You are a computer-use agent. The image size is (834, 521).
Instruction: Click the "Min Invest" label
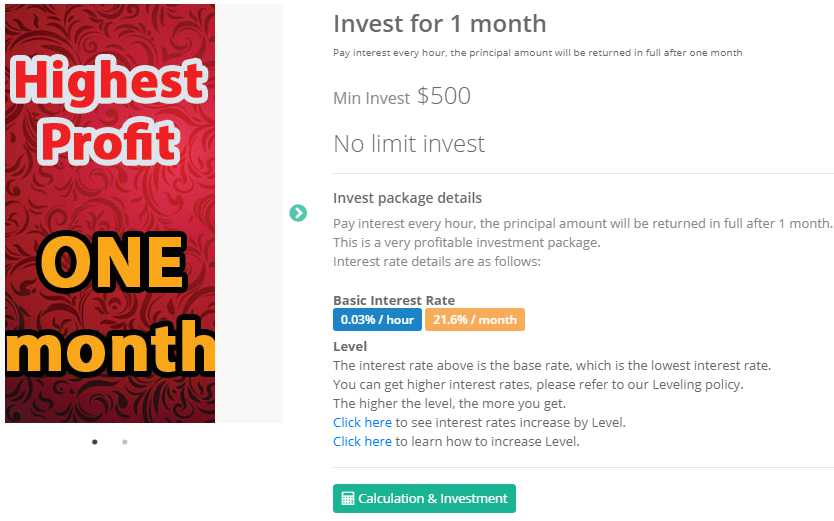(x=371, y=98)
